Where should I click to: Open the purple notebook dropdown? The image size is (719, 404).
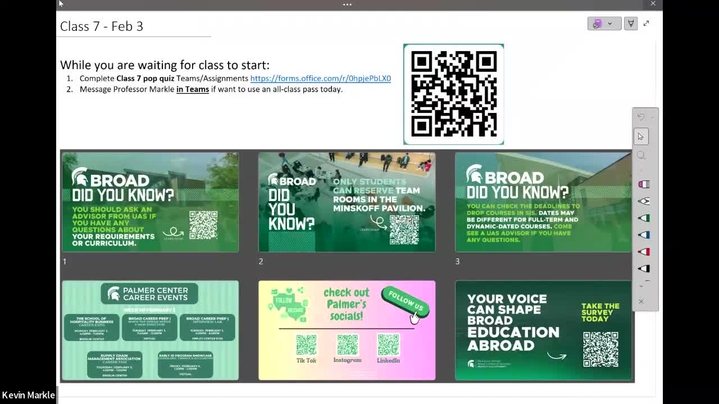click(x=603, y=23)
